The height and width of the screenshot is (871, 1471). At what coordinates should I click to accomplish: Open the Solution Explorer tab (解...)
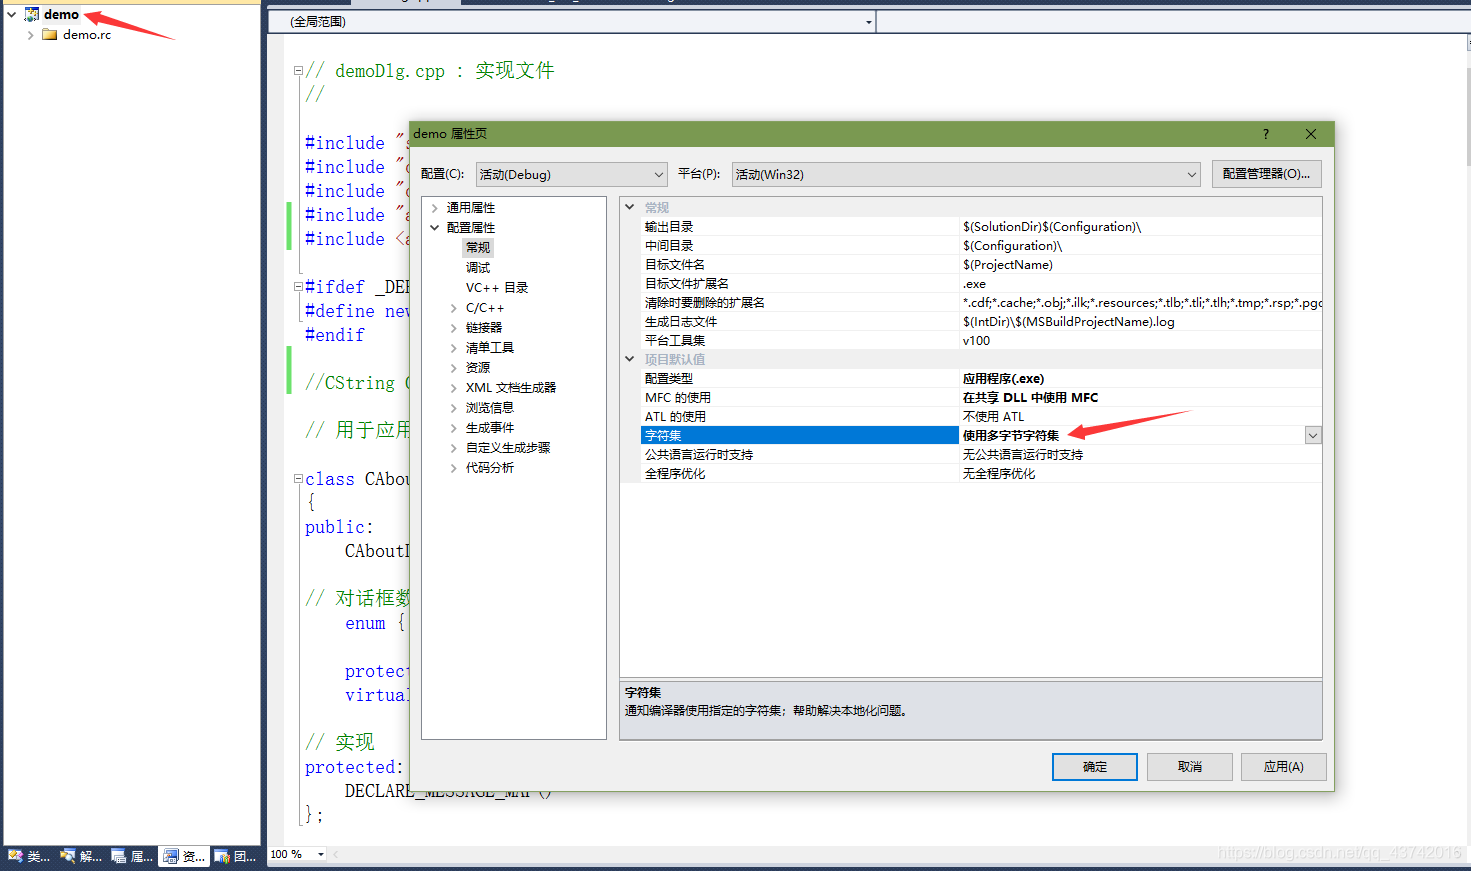point(82,856)
